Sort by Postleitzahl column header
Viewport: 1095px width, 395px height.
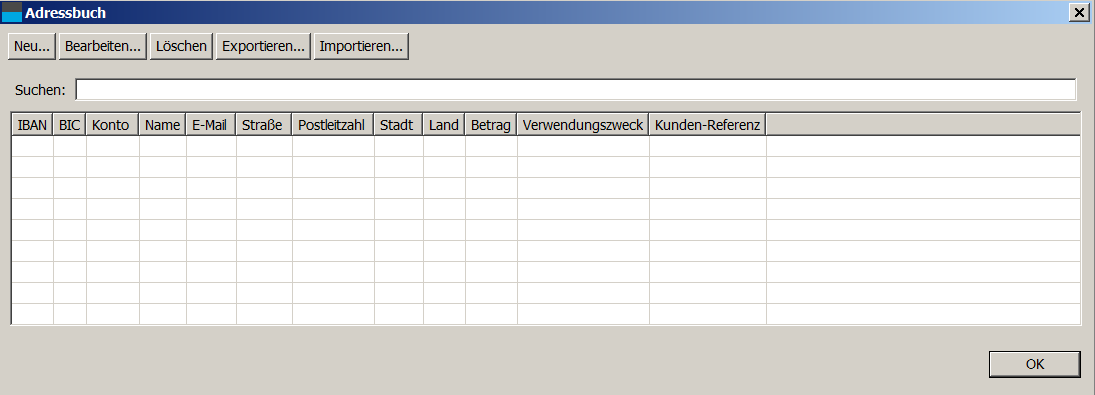pyautogui.click(x=333, y=125)
